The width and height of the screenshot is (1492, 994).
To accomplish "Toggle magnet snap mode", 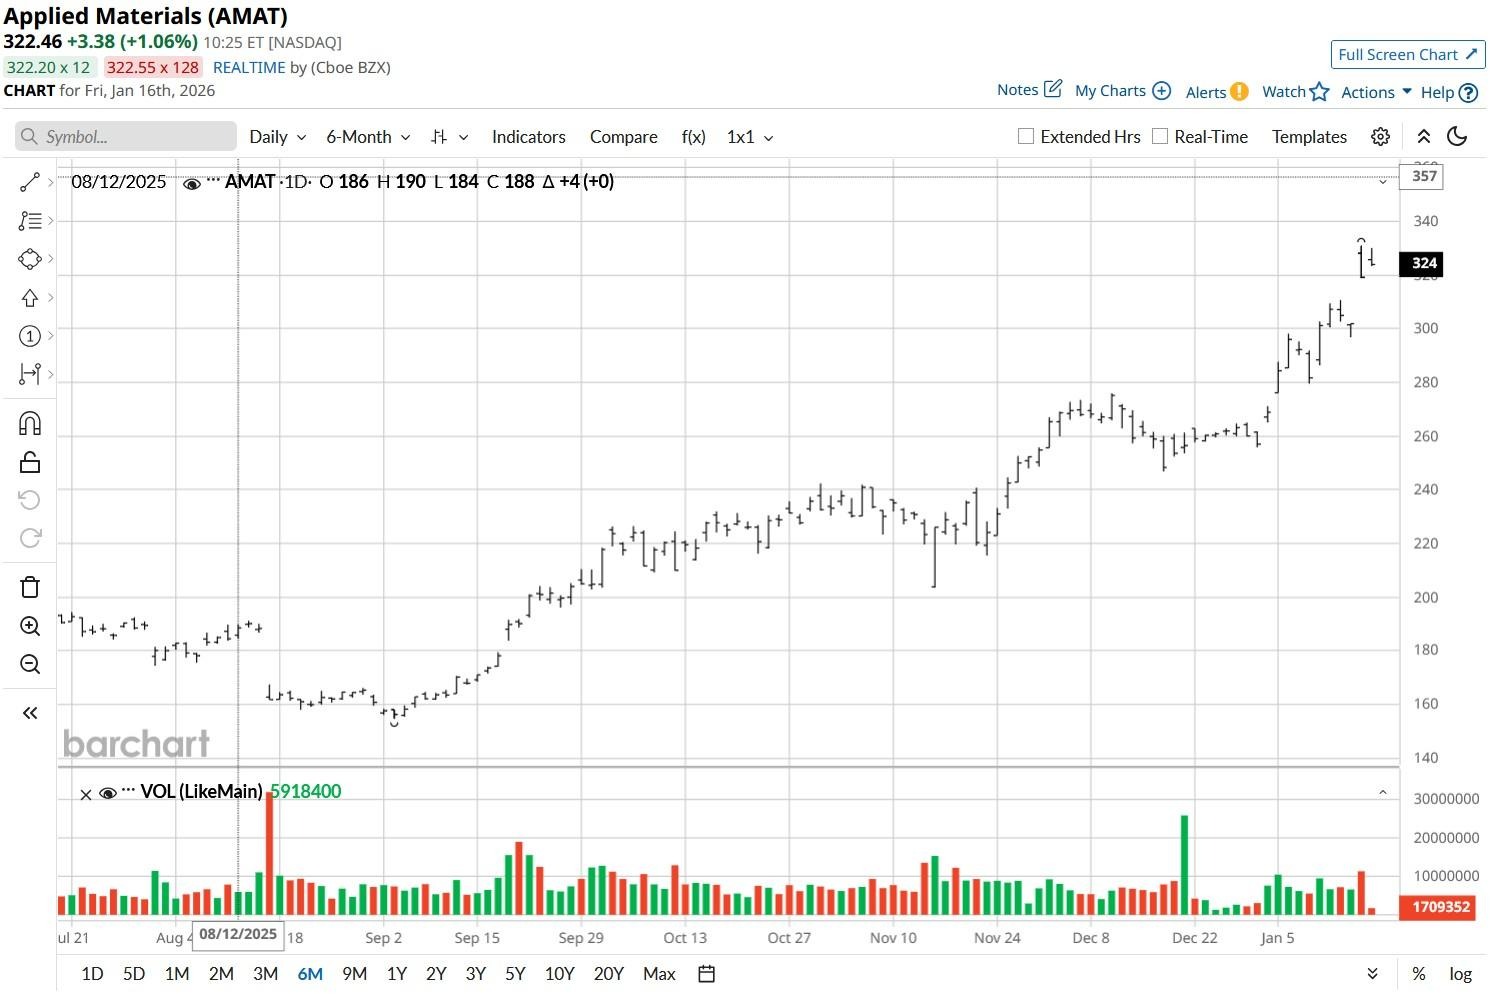I will pyautogui.click(x=30, y=423).
